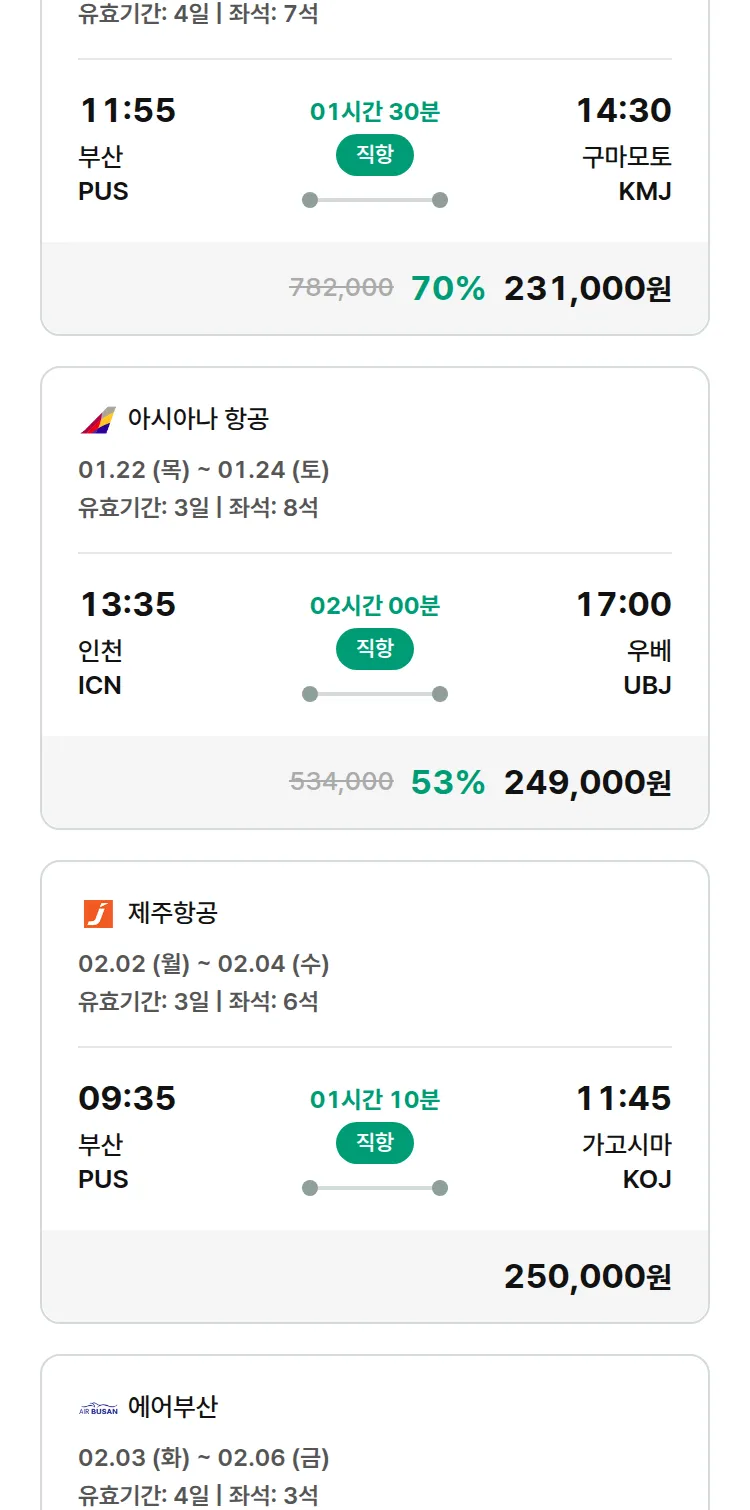Click the Air Busan logo icon
Viewport: 750px width, 1510px height.
point(98,1408)
